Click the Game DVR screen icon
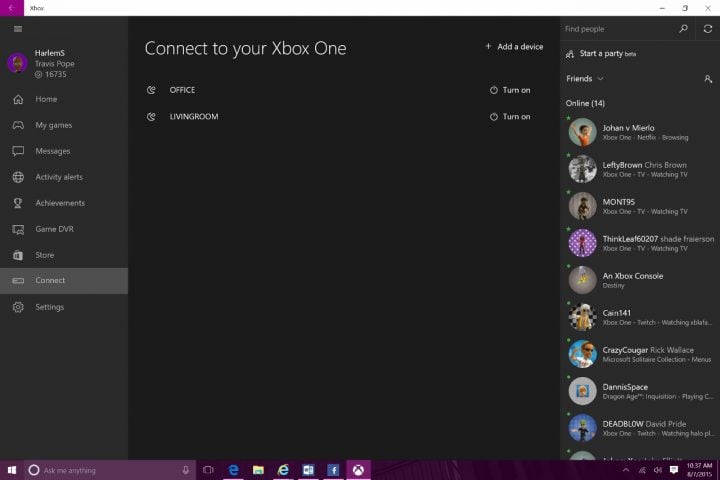 pyautogui.click(x=18, y=229)
